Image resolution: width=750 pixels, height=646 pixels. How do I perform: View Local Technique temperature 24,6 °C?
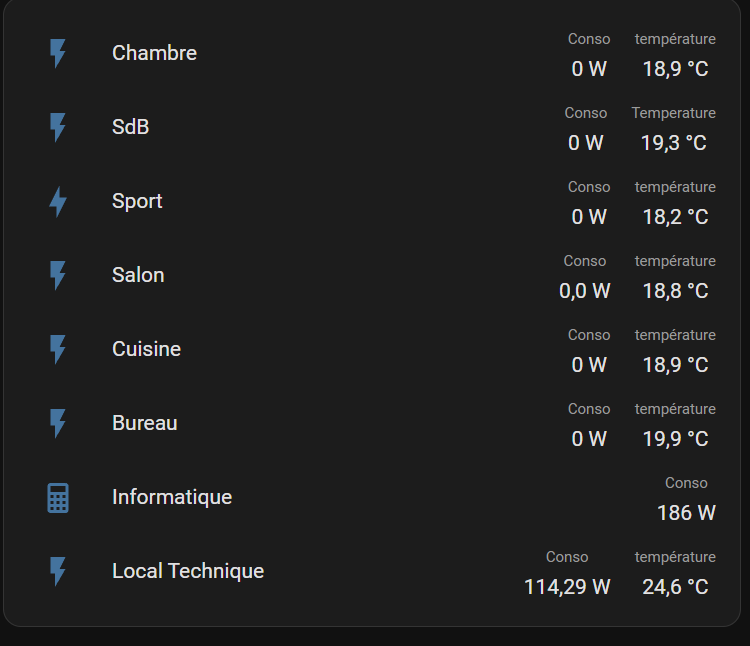pos(675,587)
